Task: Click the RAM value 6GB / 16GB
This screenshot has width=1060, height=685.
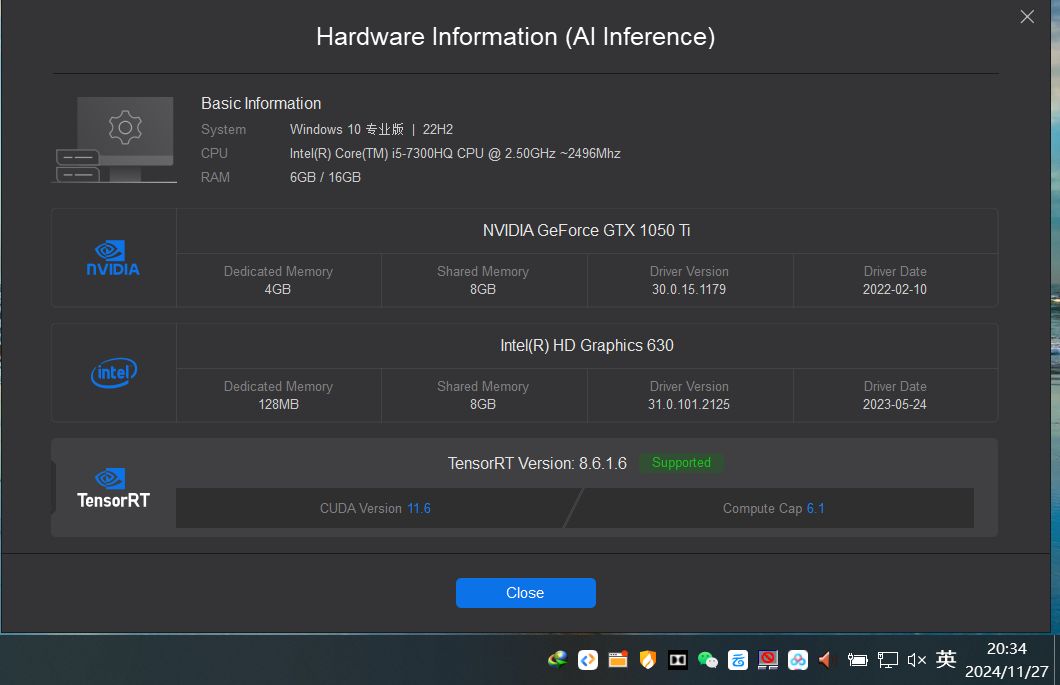Action: tap(325, 177)
